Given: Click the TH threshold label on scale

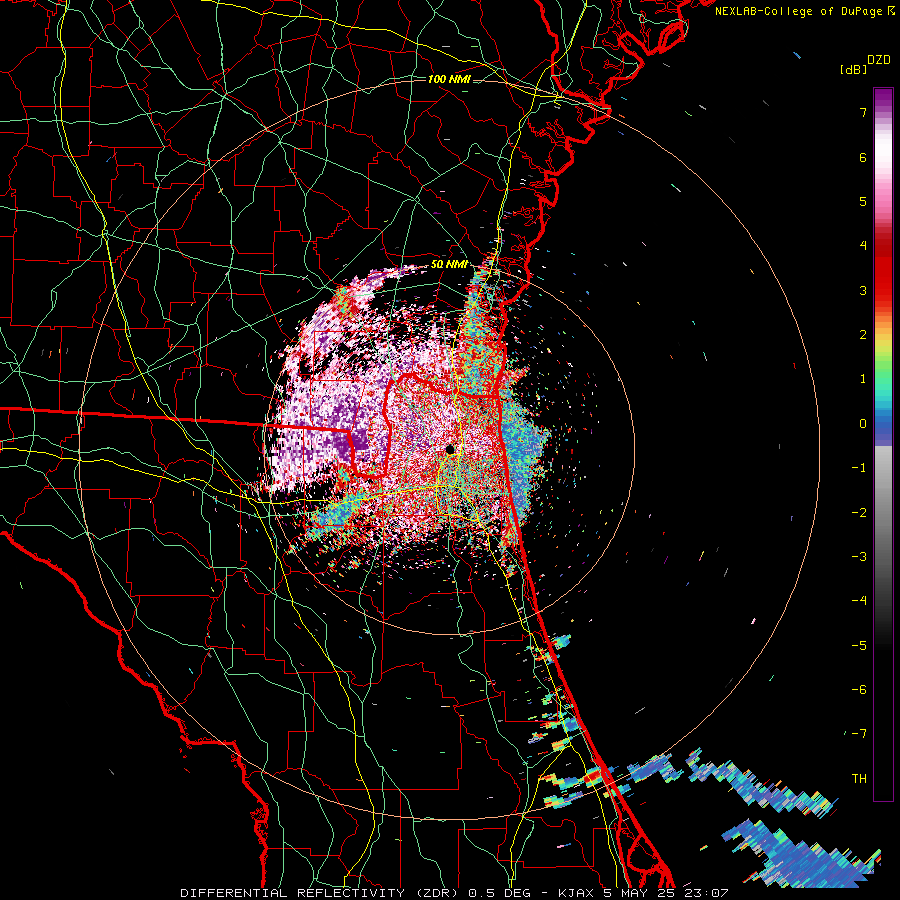Looking at the screenshot, I should pos(859,778).
